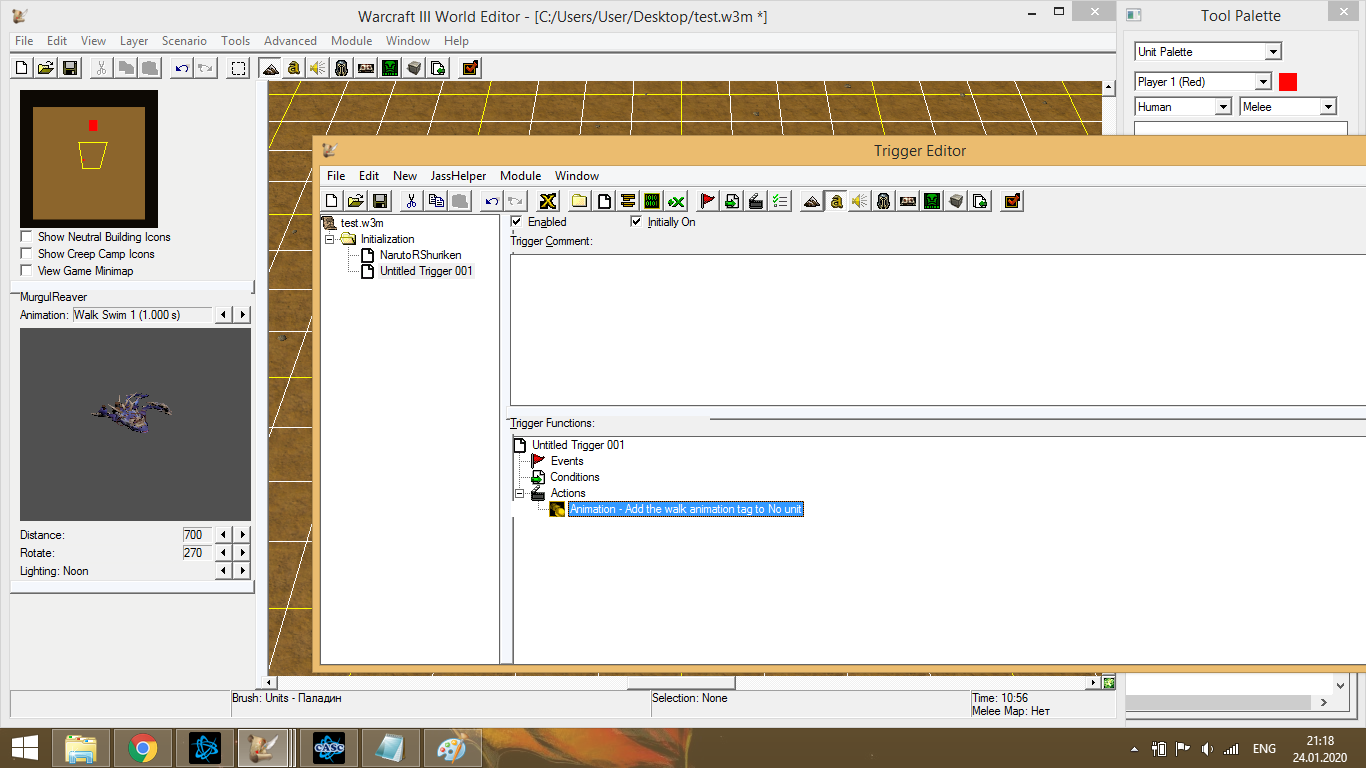Collapse the Actions node
Screen dimensions: 1366x768
click(519, 493)
